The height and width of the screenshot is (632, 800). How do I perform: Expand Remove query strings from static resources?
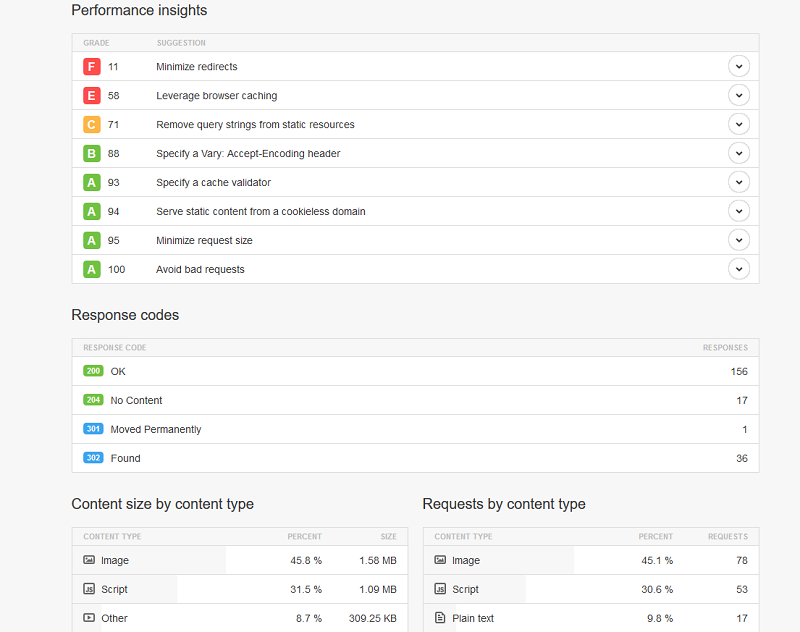pyautogui.click(x=738, y=125)
